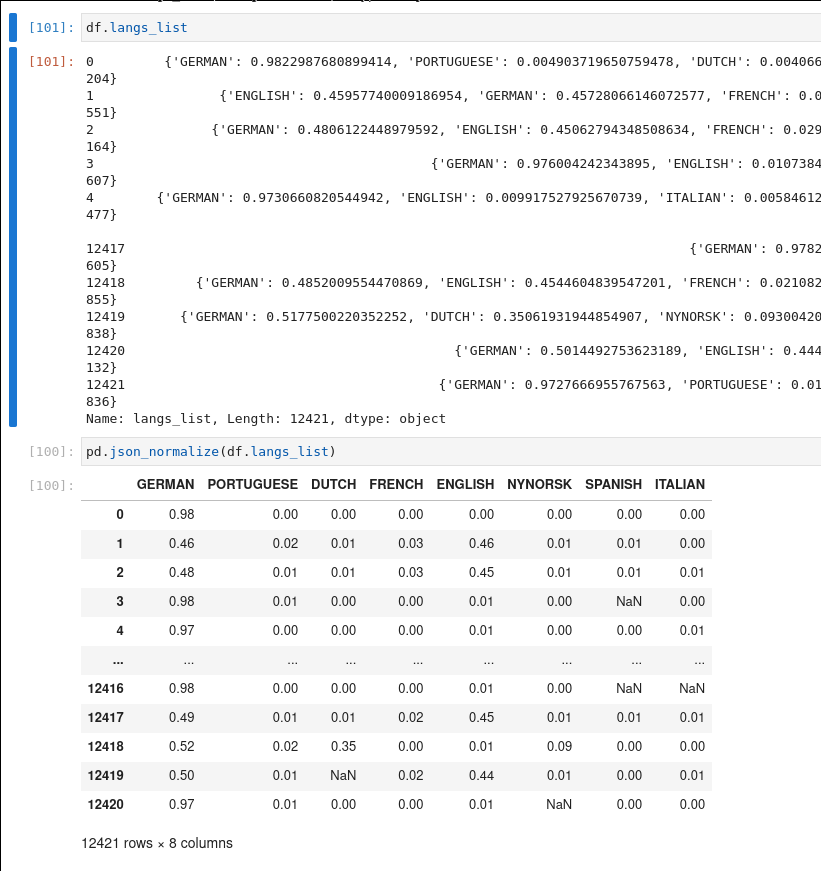
Task: Click the '12421 rows × 8 columns' summary
Action: (157, 843)
